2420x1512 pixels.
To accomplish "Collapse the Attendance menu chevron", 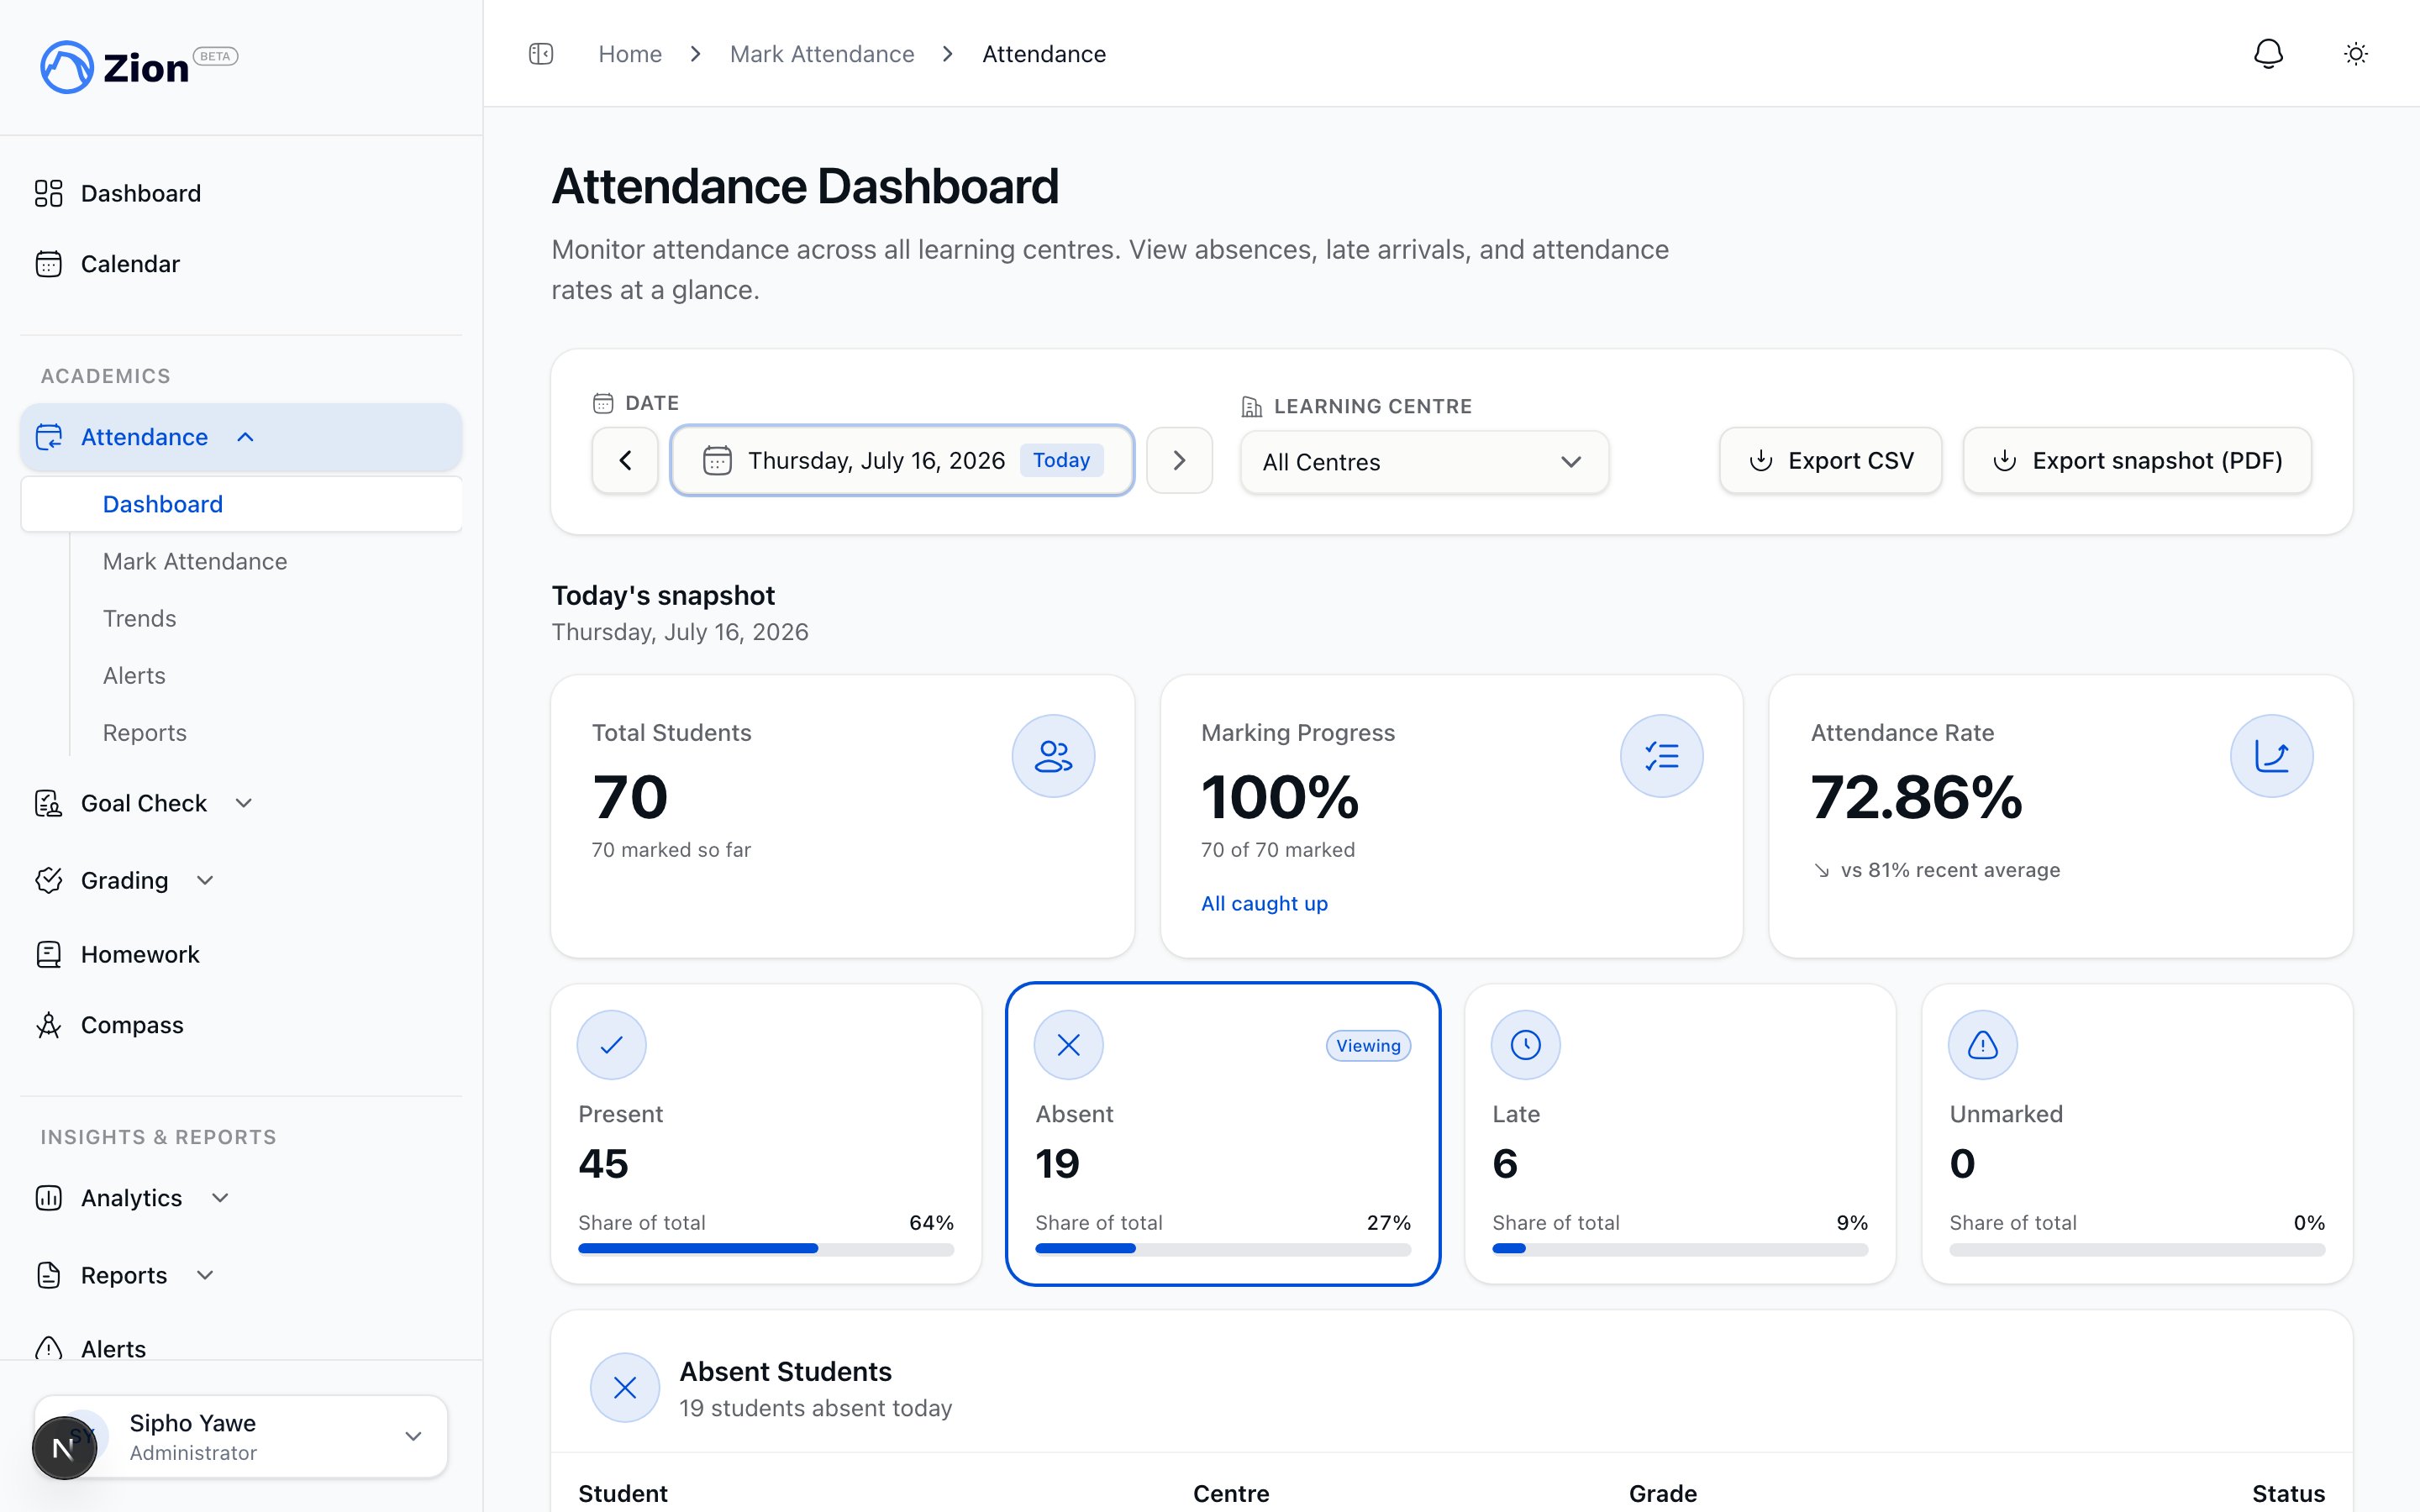I will pyautogui.click(x=245, y=437).
